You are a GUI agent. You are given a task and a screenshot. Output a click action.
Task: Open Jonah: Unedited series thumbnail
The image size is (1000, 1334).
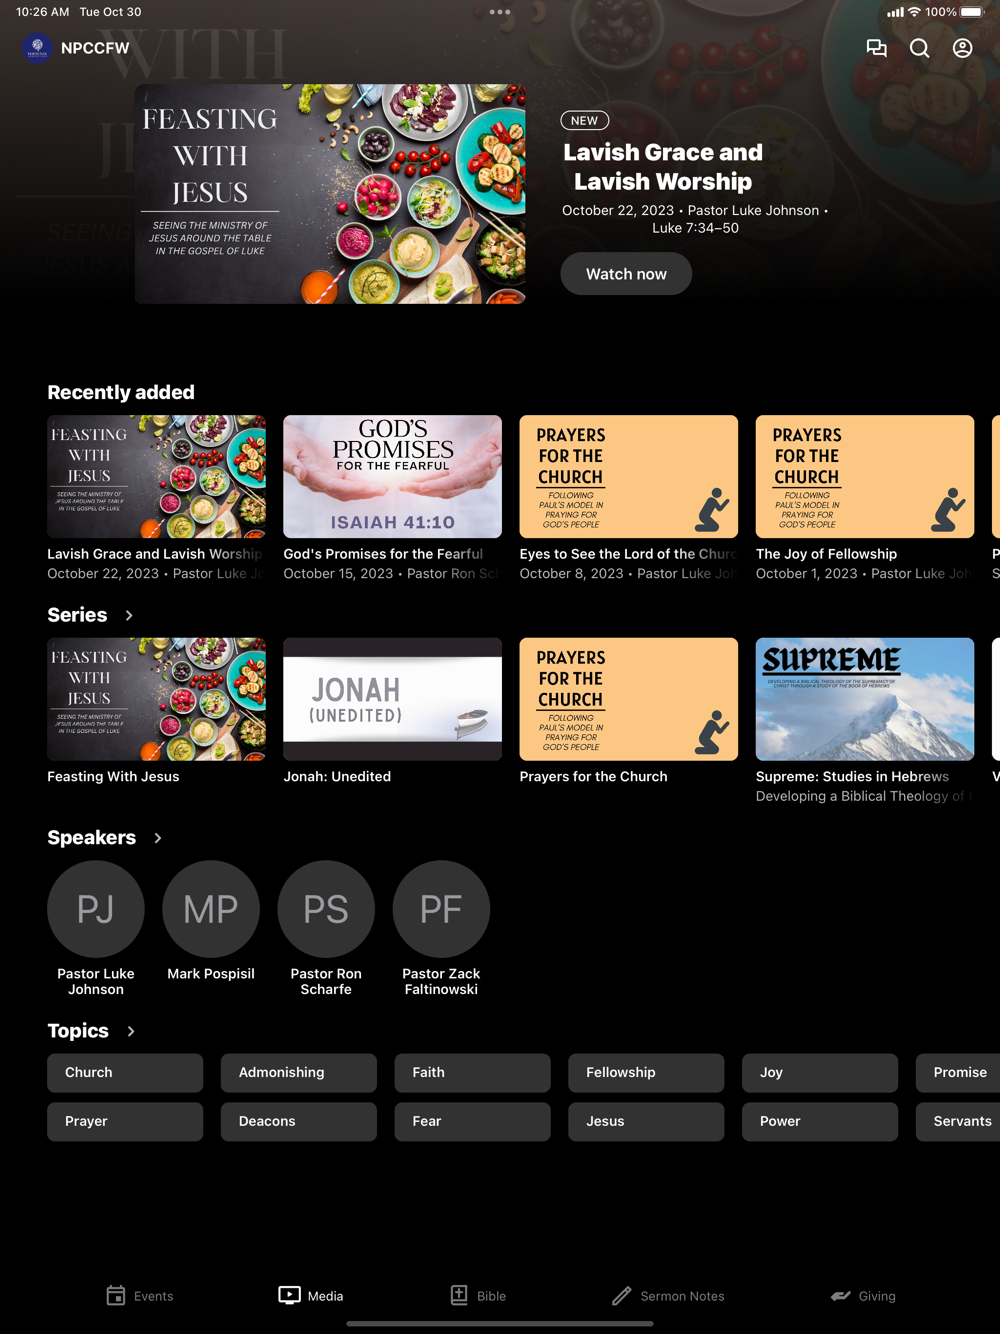(x=392, y=699)
